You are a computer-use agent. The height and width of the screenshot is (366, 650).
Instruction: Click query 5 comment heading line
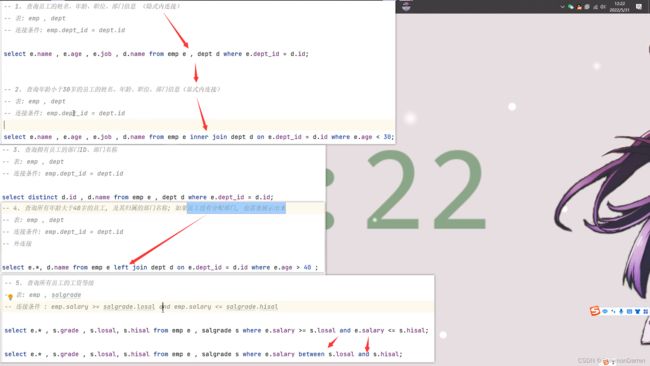click(x=49, y=283)
